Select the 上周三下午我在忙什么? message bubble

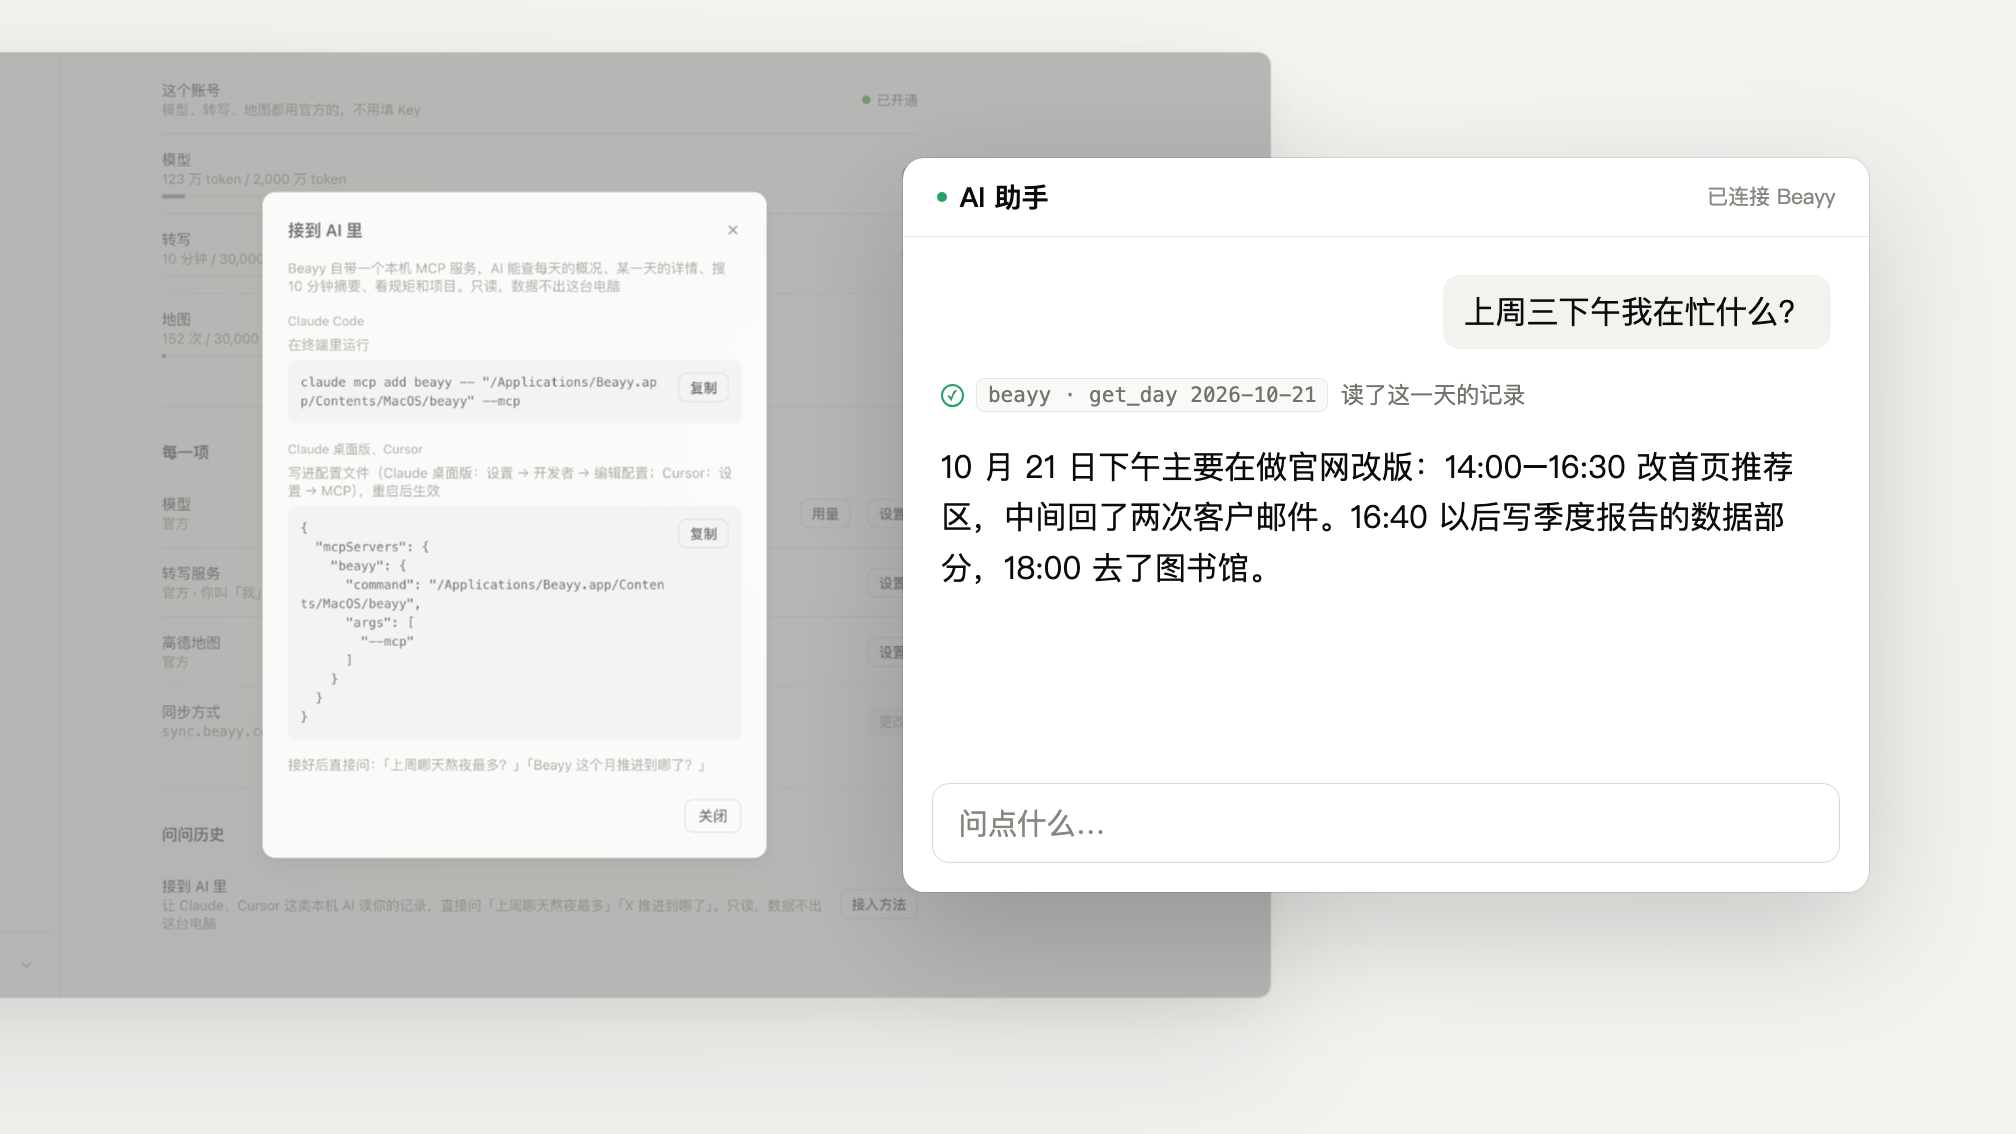[1636, 312]
